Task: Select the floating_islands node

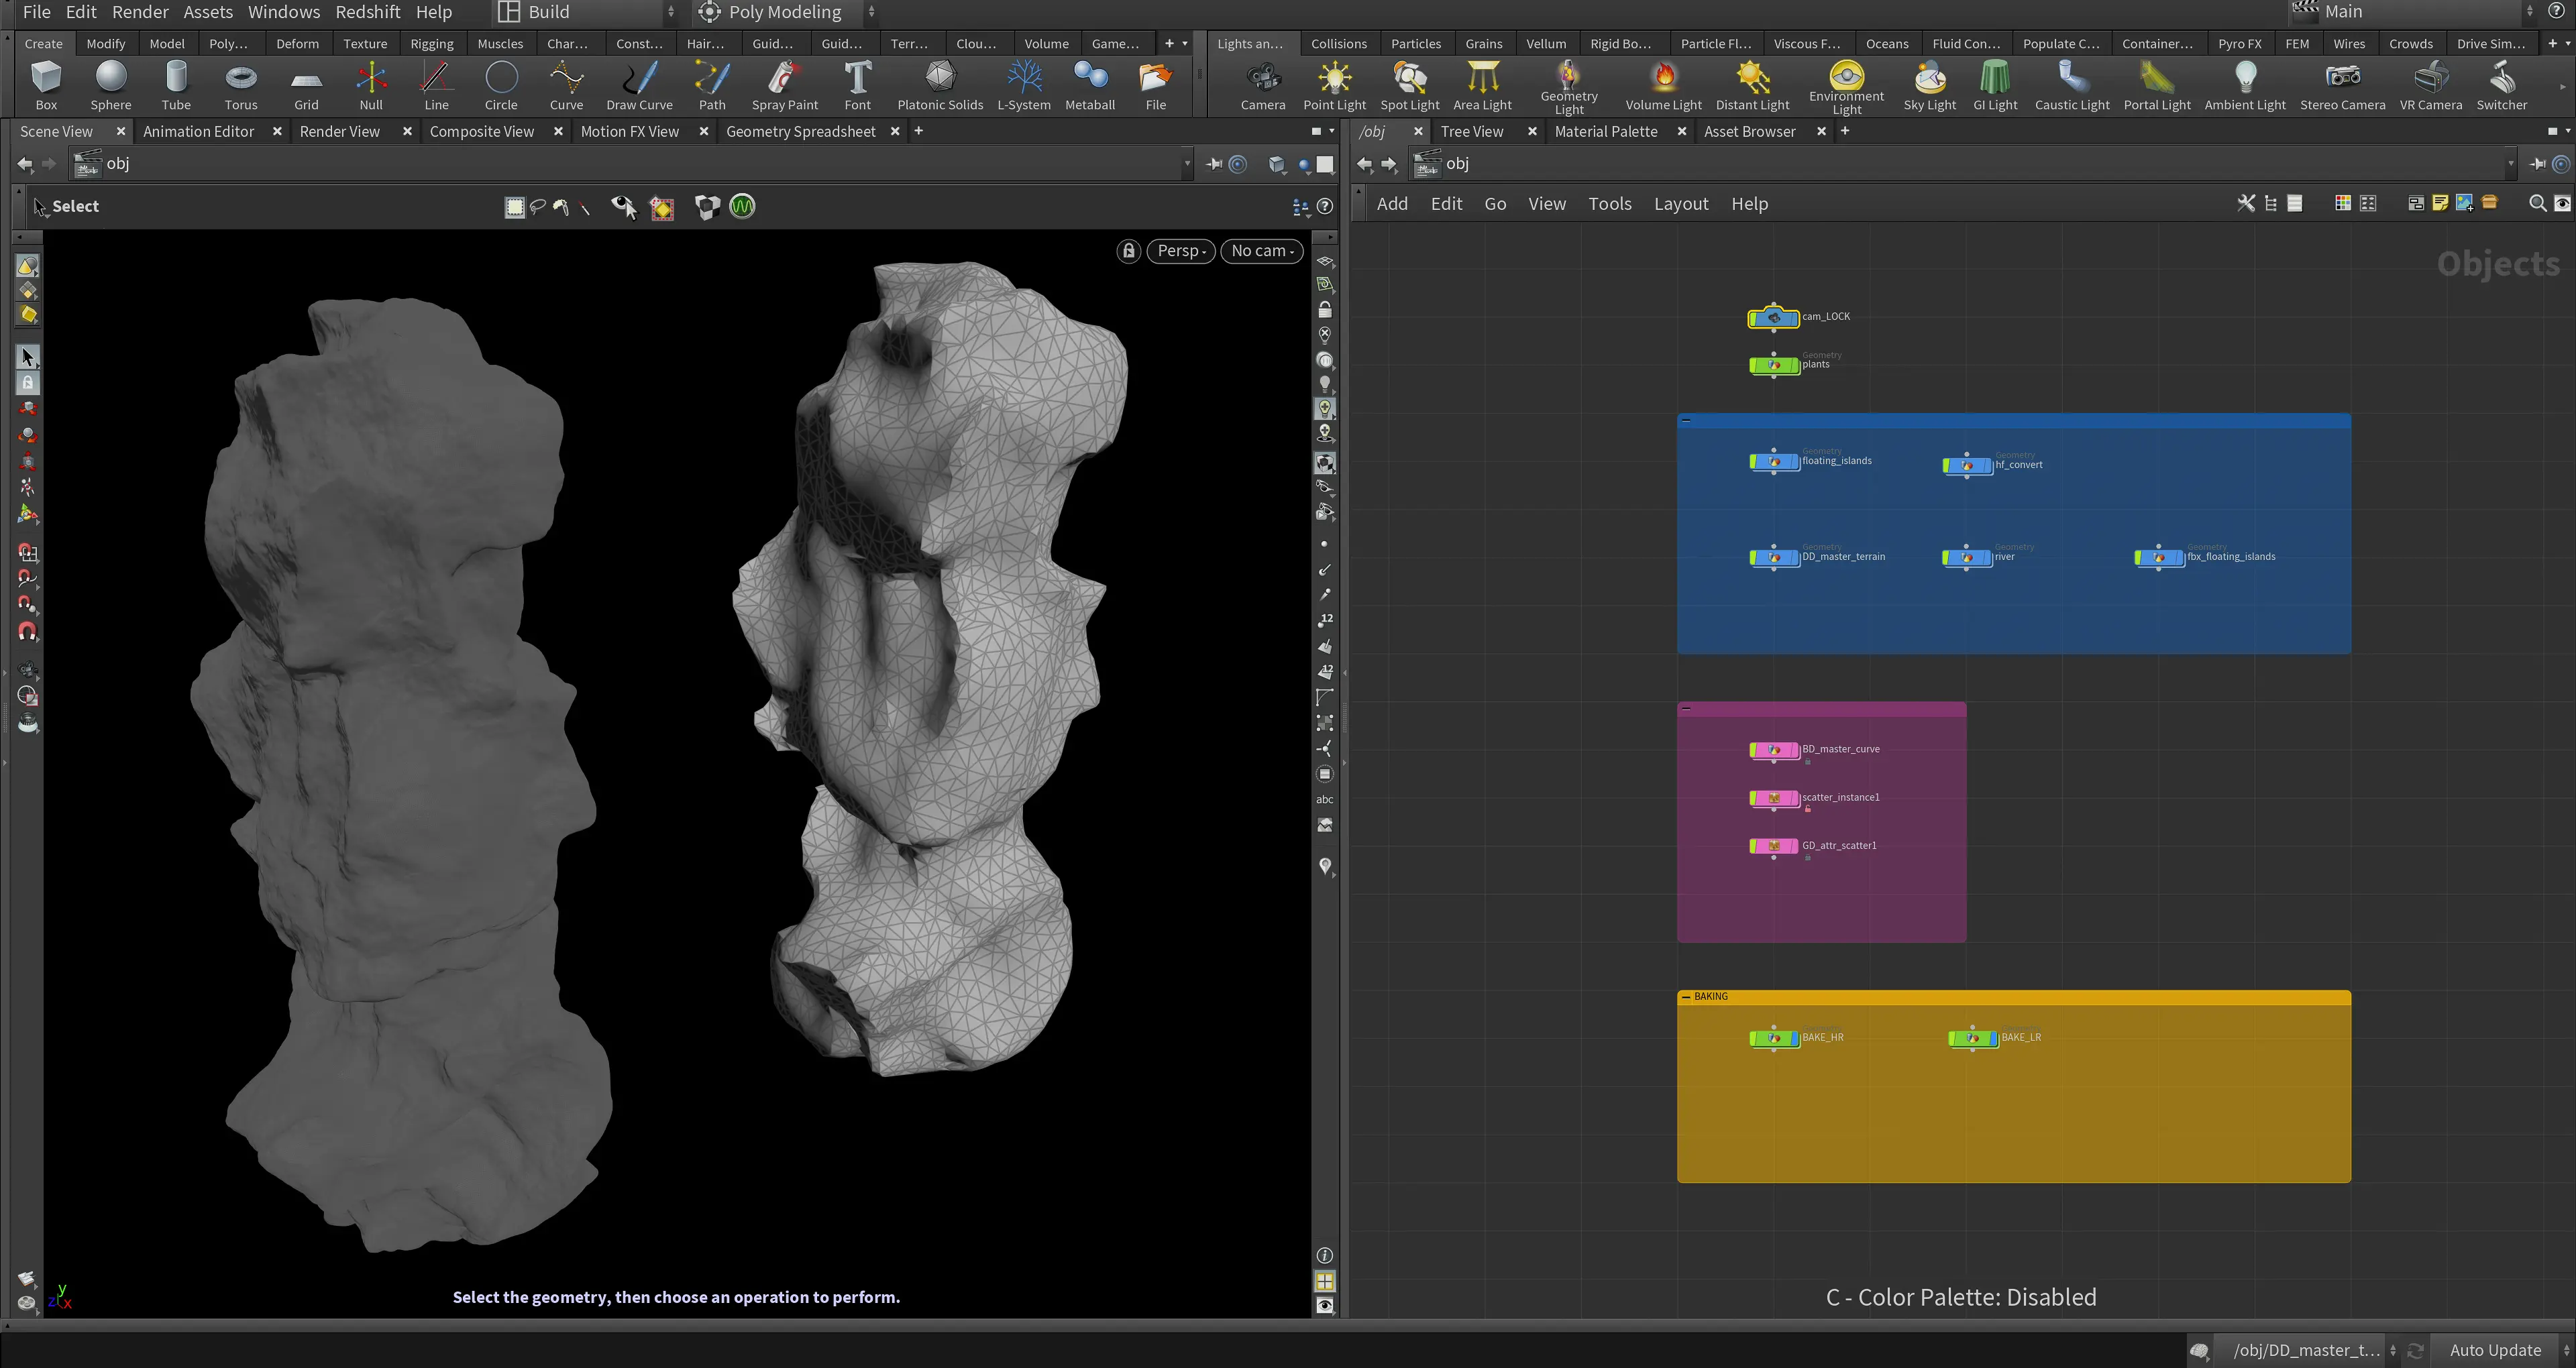Action: (1774, 462)
